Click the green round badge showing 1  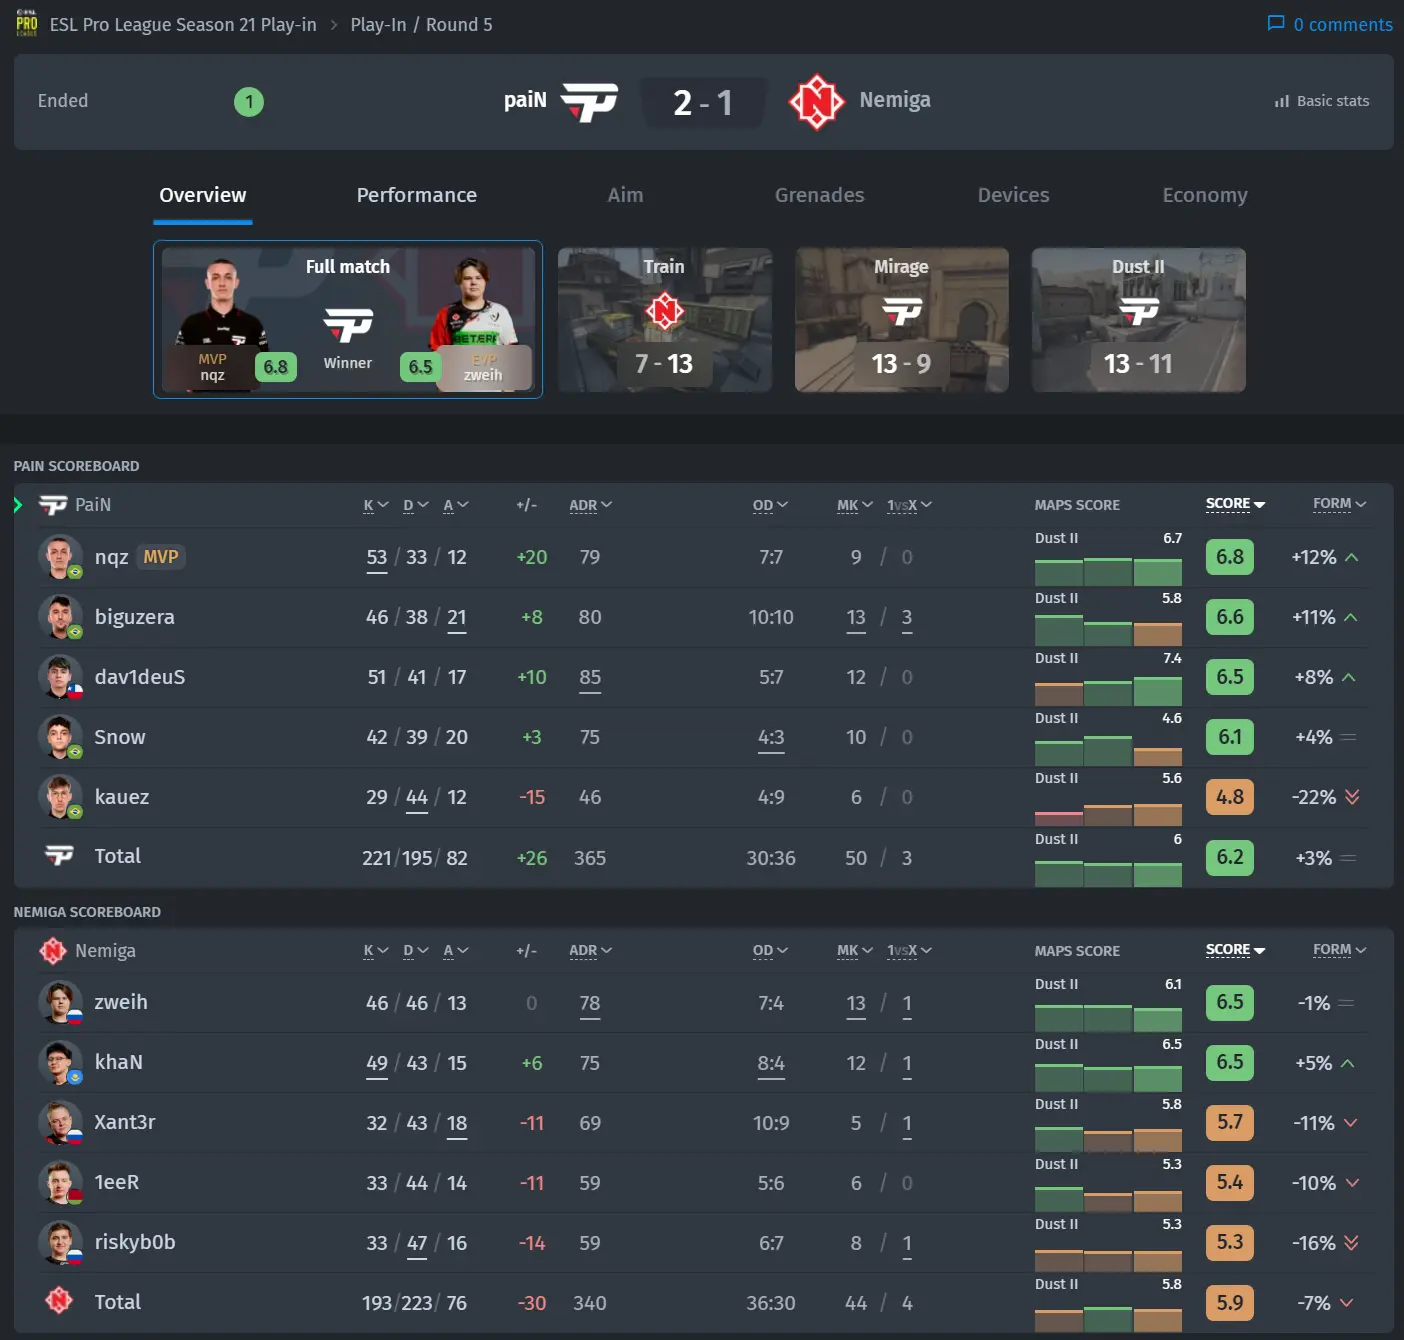click(249, 101)
